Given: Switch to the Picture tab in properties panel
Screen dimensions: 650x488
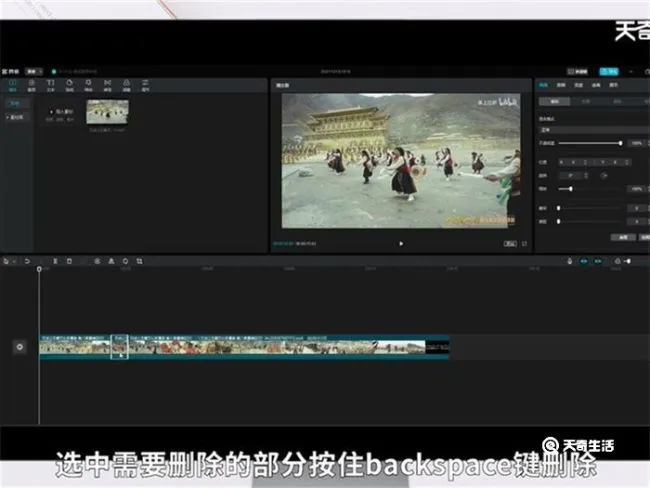Looking at the screenshot, I should point(543,85).
